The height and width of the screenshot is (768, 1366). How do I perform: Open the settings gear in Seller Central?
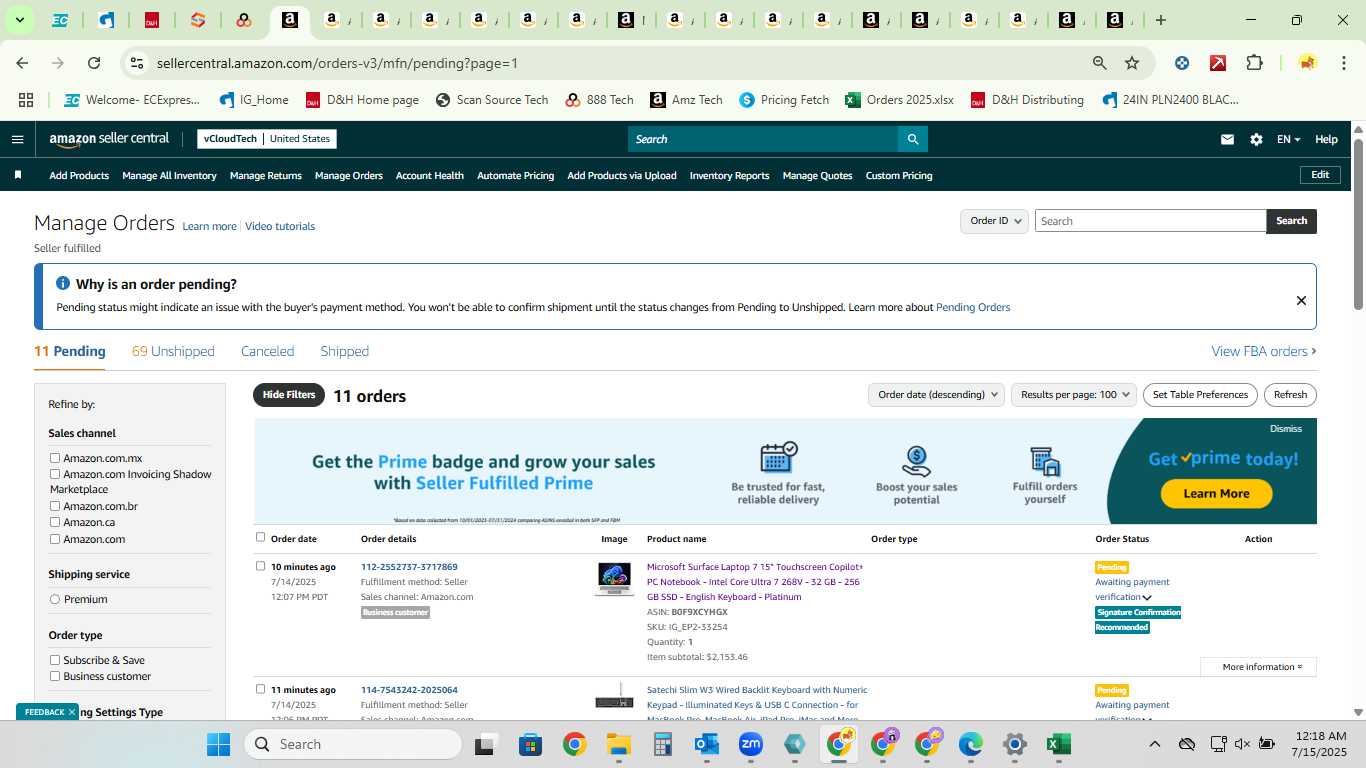coord(1256,139)
